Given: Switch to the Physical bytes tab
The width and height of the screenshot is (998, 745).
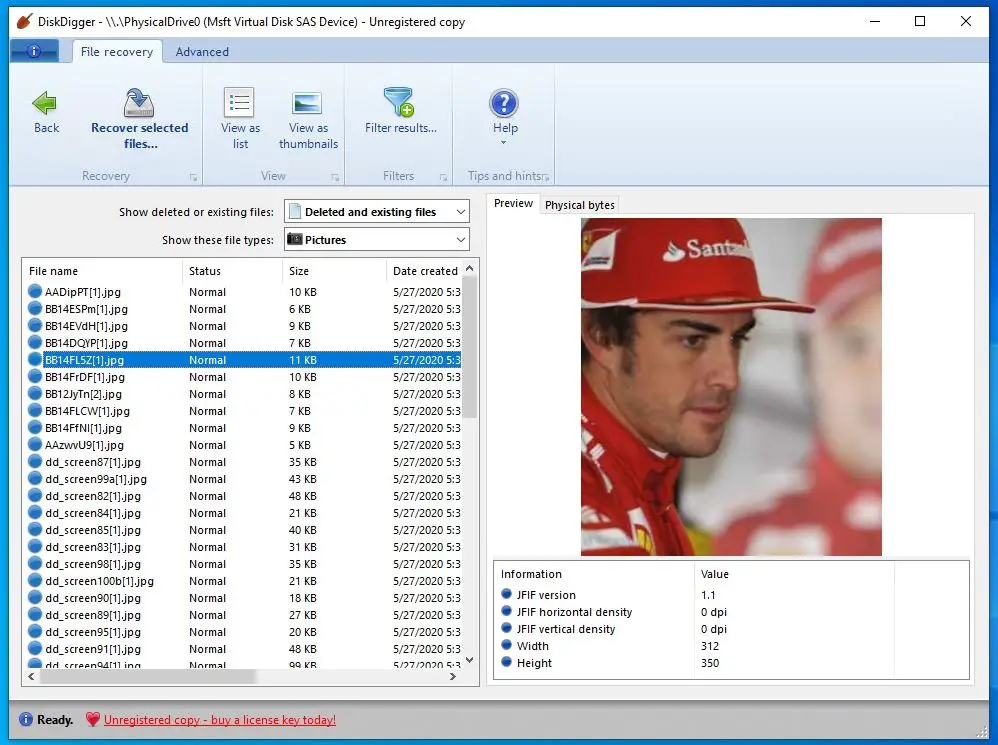Looking at the screenshot, I should point(580,205).
